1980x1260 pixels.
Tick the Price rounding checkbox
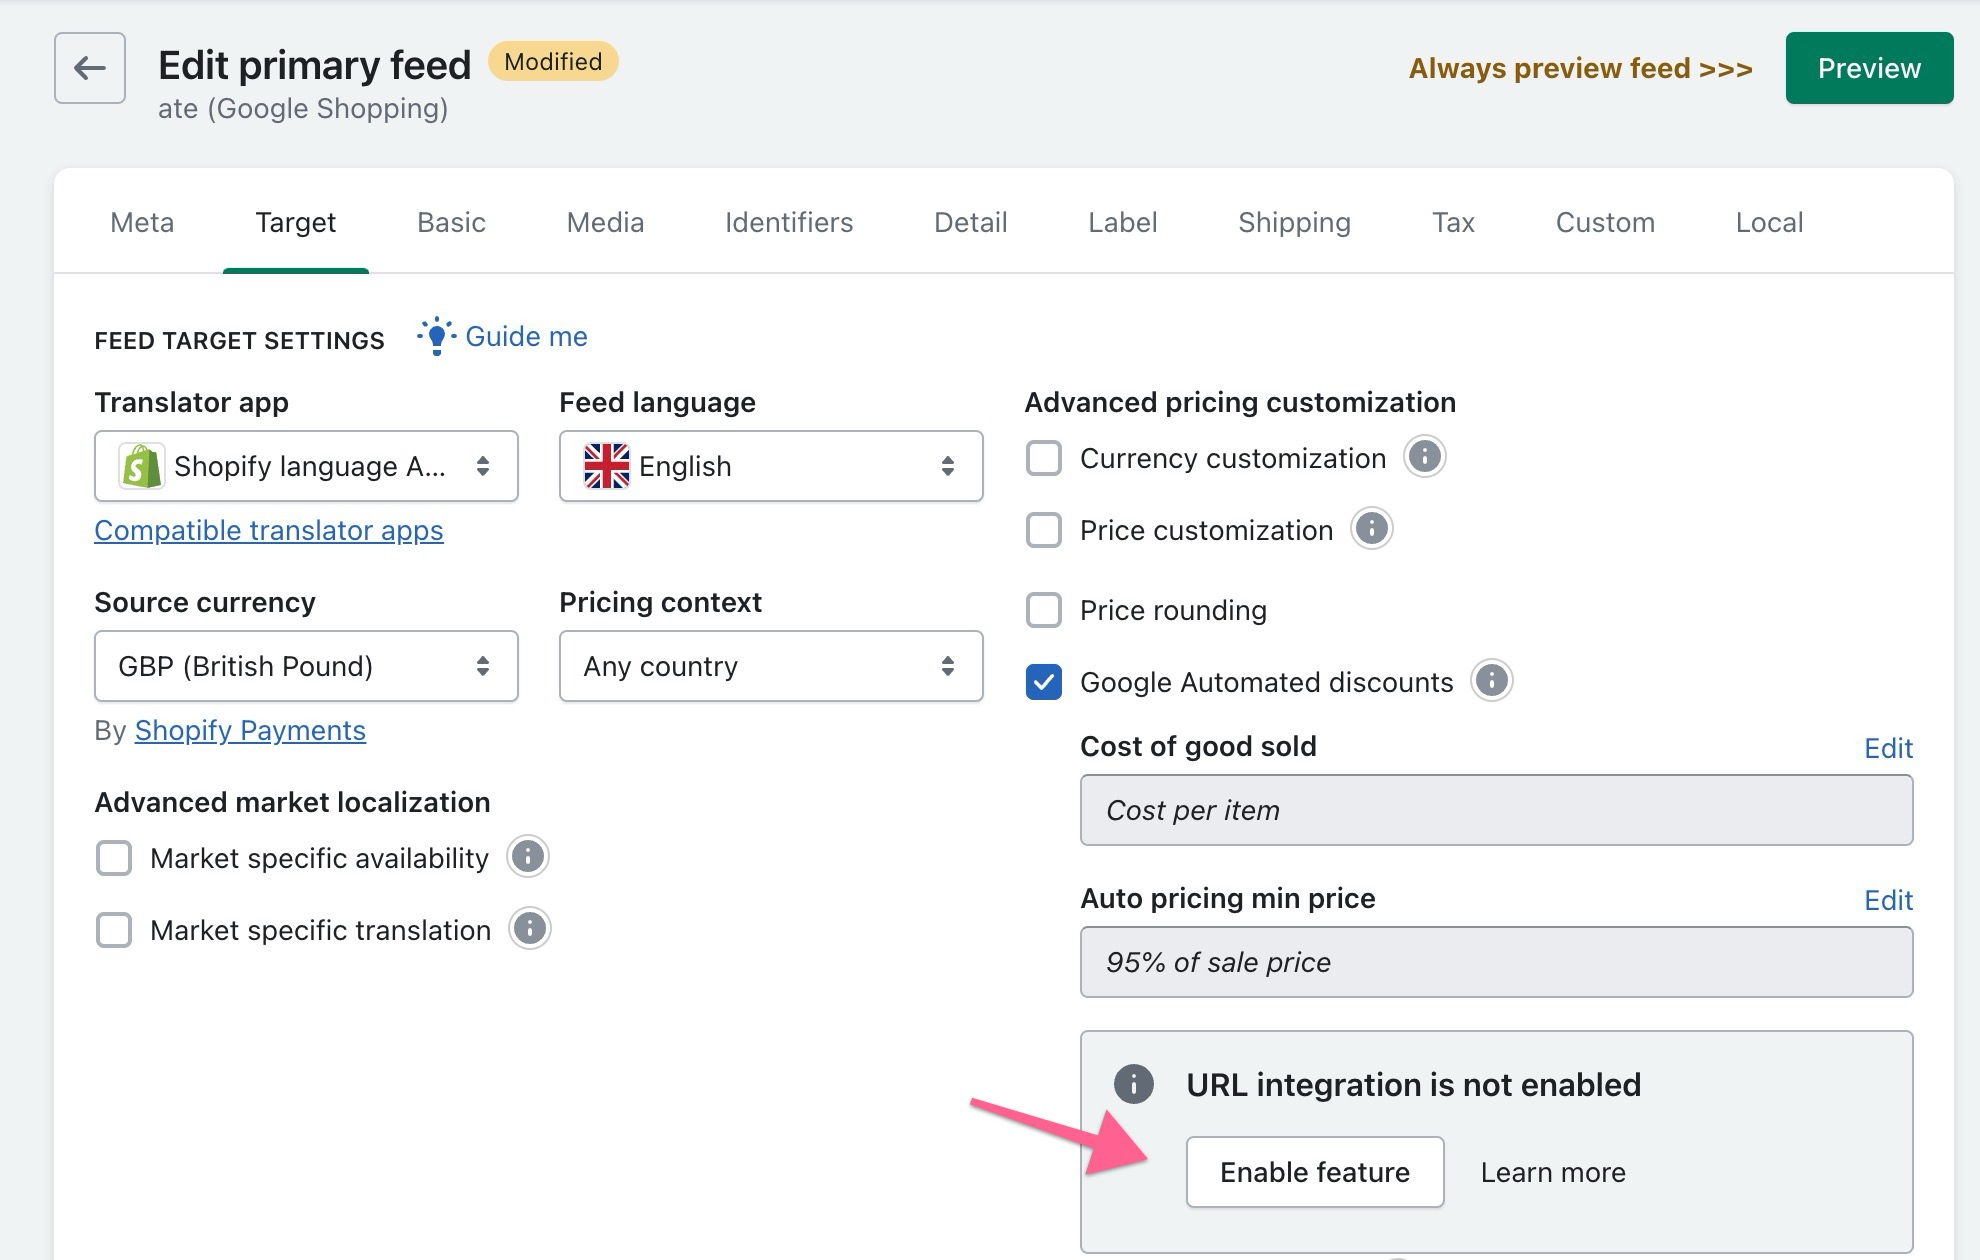(1044, 610)
